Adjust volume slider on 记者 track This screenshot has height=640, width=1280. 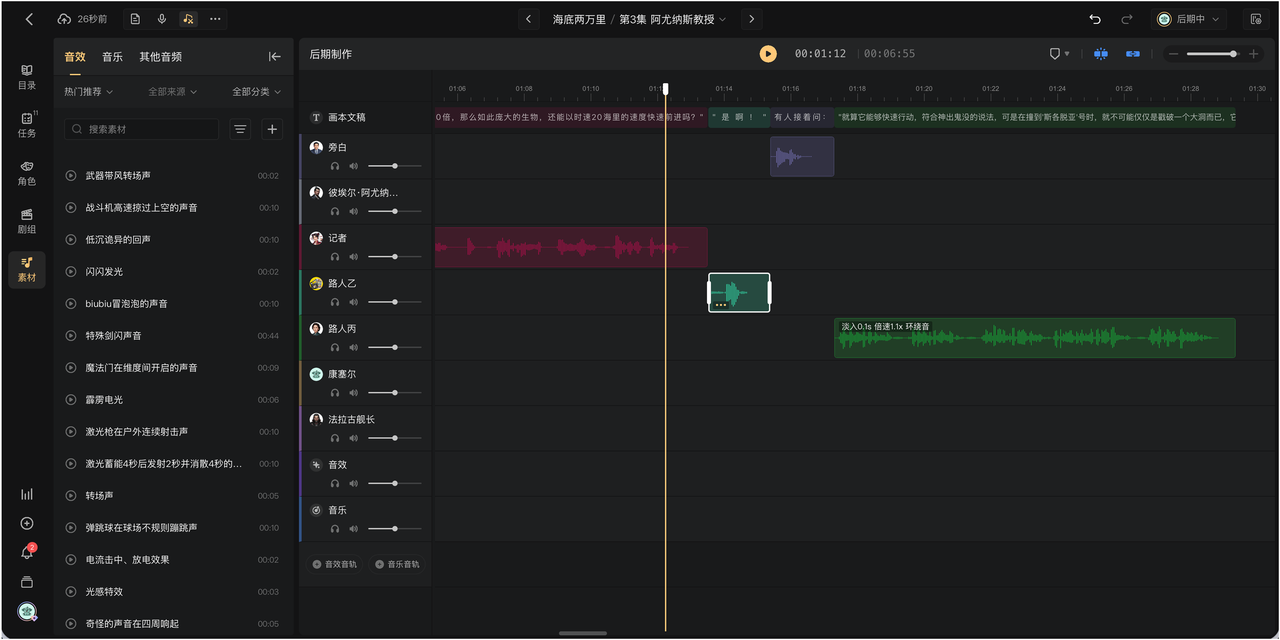(394, 257)
